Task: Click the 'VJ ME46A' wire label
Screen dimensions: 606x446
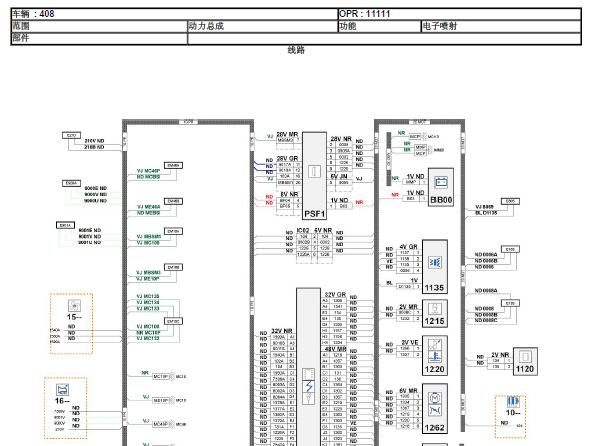Action: pyautogui.click(x=148, y=207)
